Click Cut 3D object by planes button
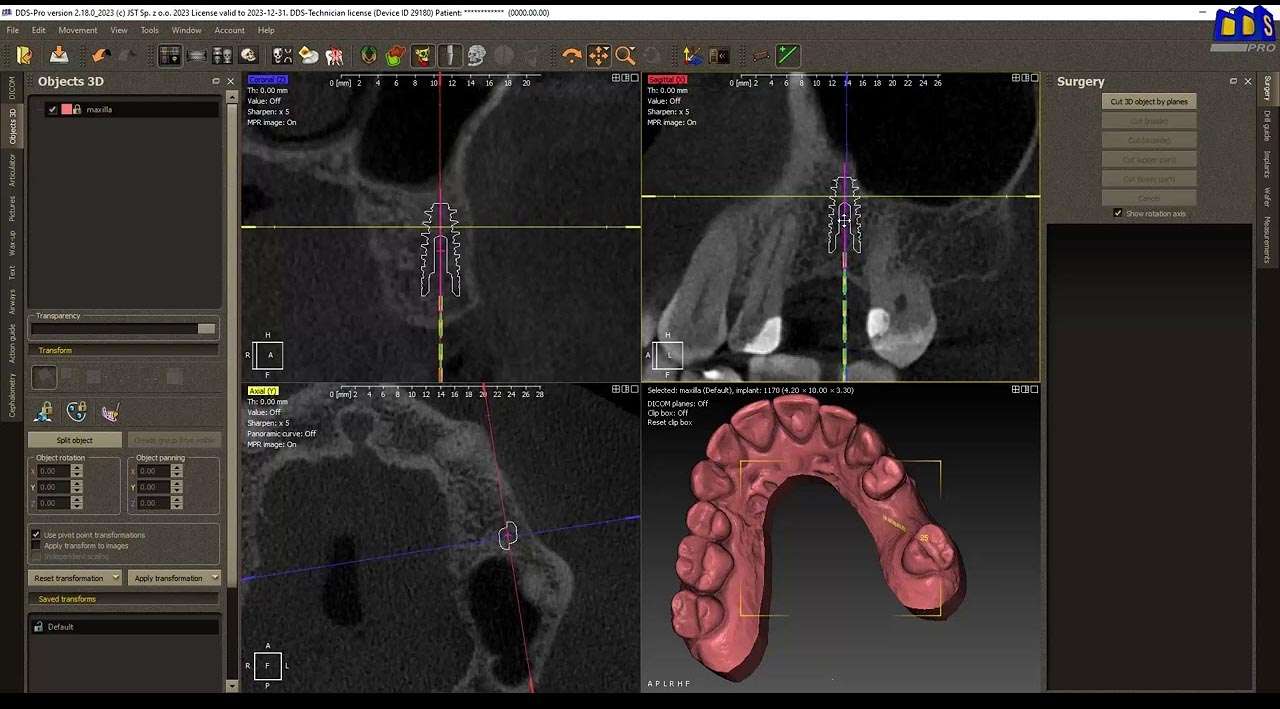Viewport: 1280px width, 709px height. (1149, 102)
